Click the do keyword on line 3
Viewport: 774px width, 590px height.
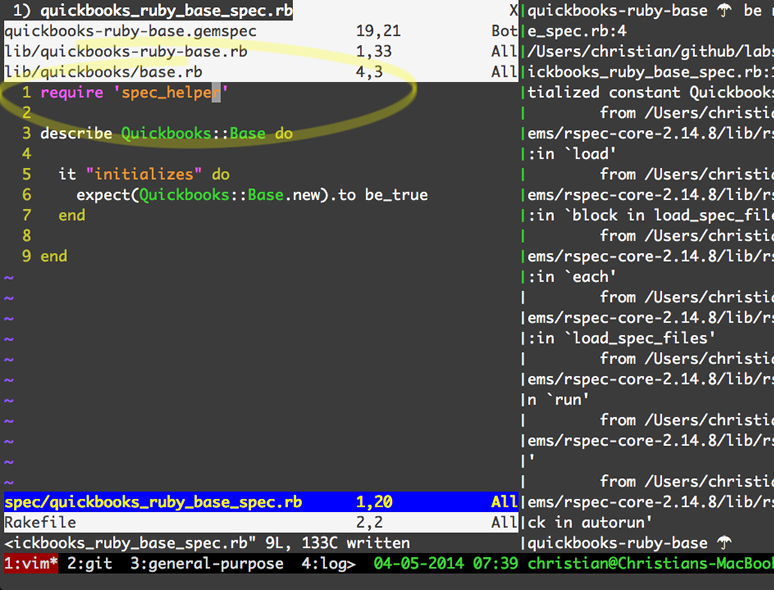(284, 134)
